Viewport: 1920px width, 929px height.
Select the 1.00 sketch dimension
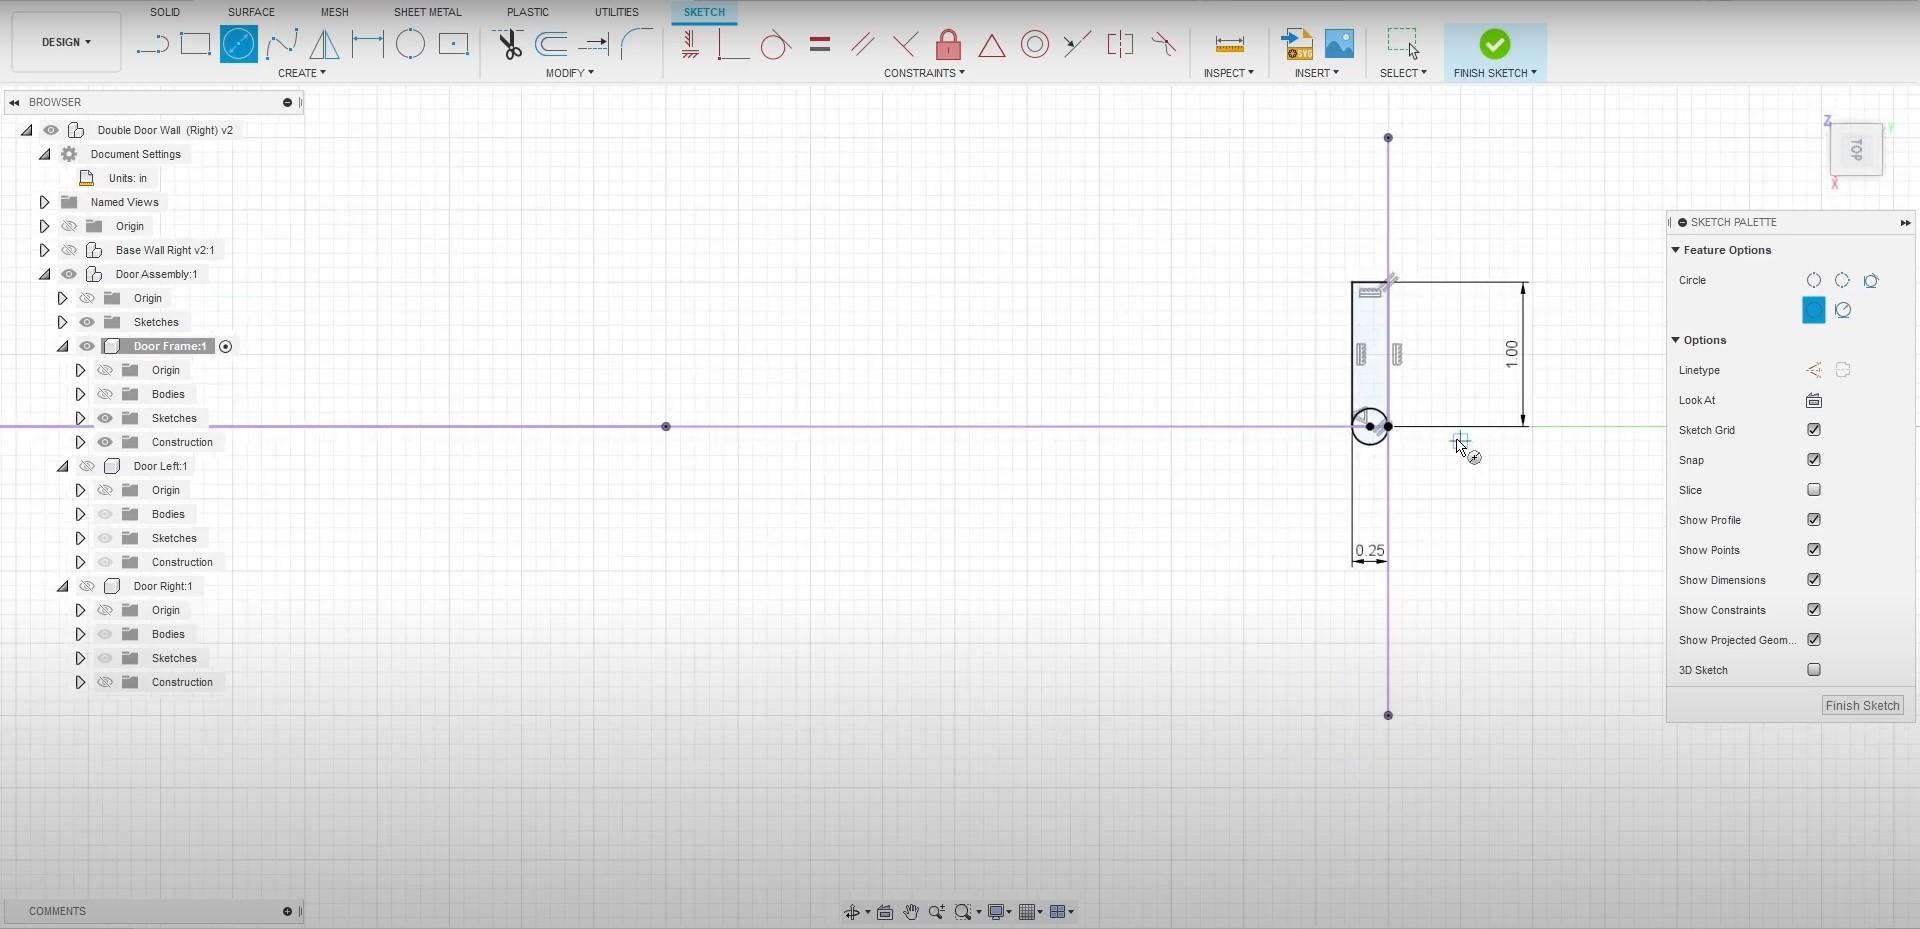pos(1511,354)
